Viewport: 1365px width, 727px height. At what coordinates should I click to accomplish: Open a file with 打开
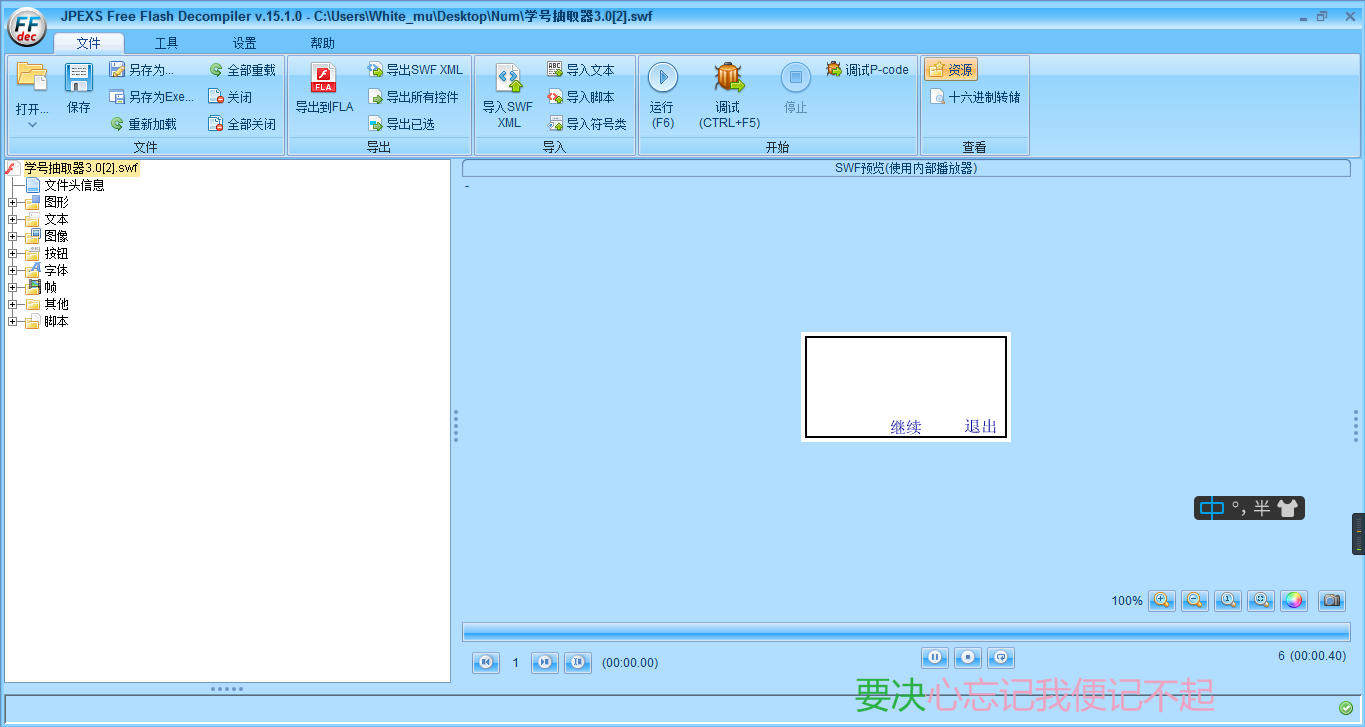point(32,88)
